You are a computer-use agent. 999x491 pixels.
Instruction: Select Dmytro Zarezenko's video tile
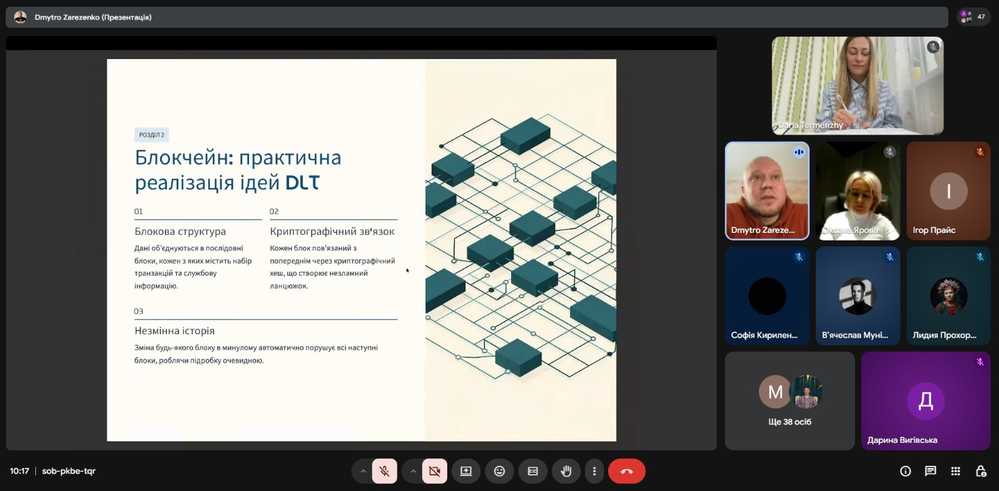[x=767, y=190]
